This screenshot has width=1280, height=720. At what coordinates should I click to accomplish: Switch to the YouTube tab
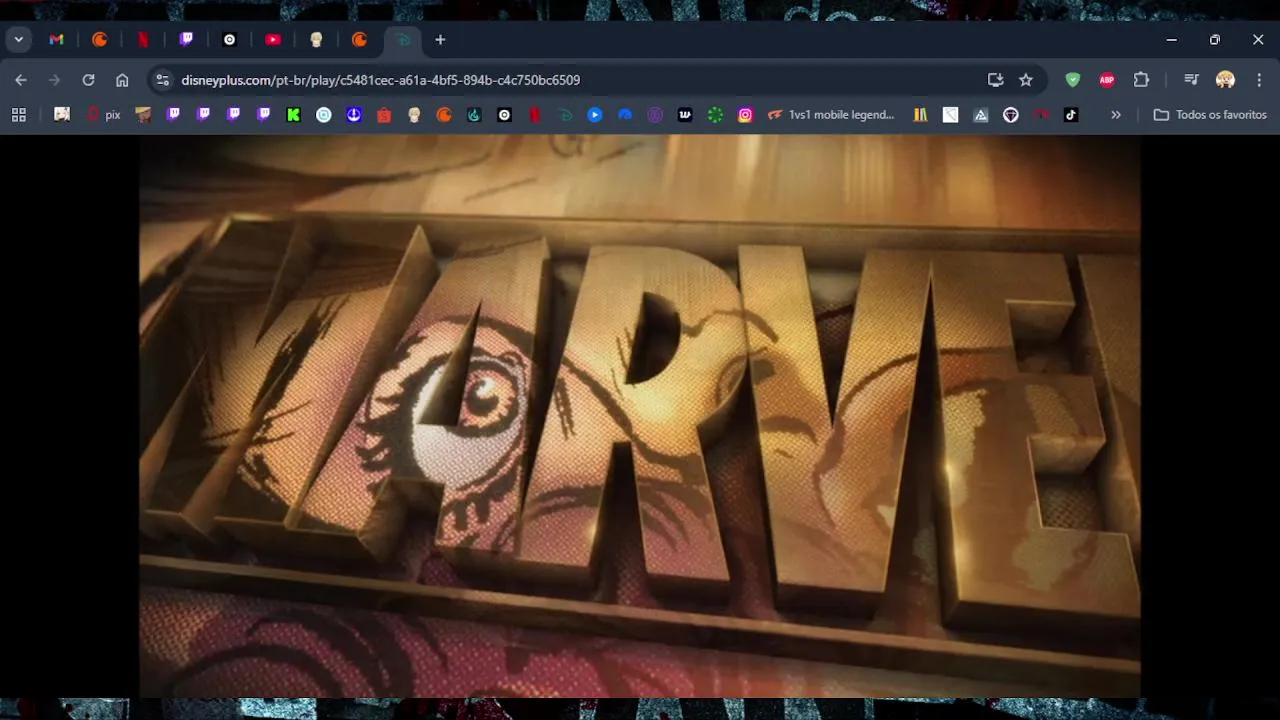pos(273,40)
